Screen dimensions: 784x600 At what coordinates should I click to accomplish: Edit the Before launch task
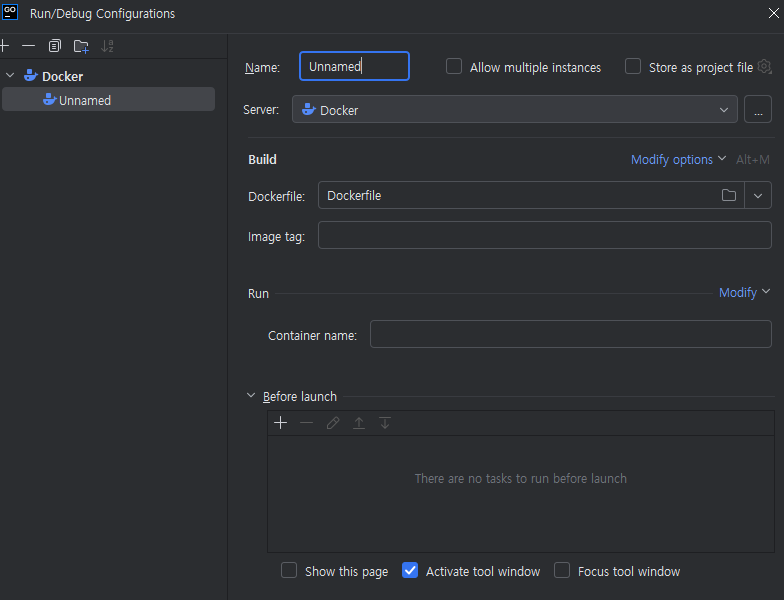point(333,423)
